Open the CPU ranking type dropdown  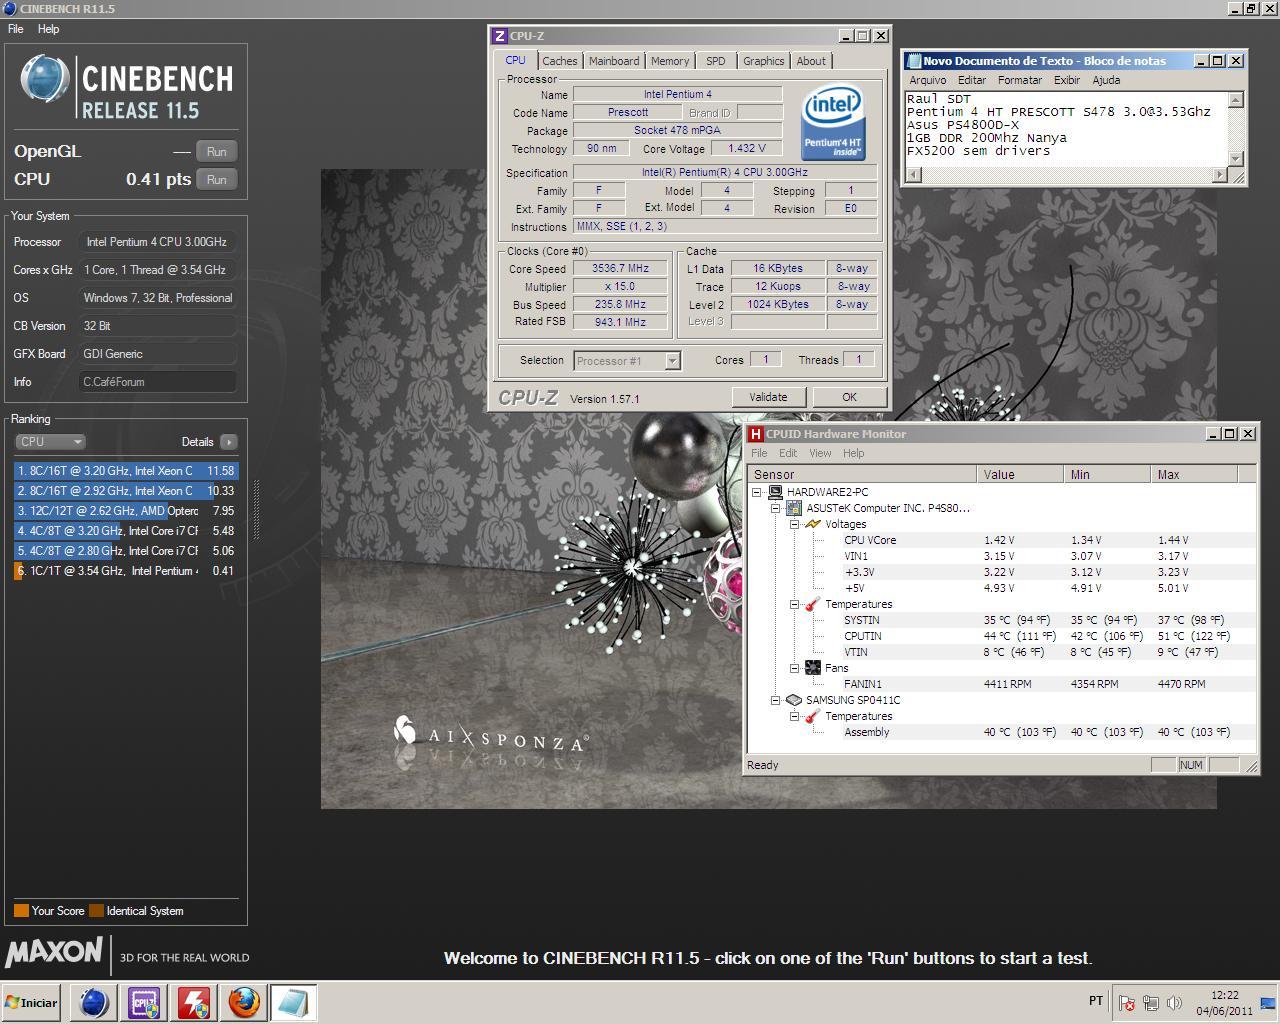click(50, 441)
